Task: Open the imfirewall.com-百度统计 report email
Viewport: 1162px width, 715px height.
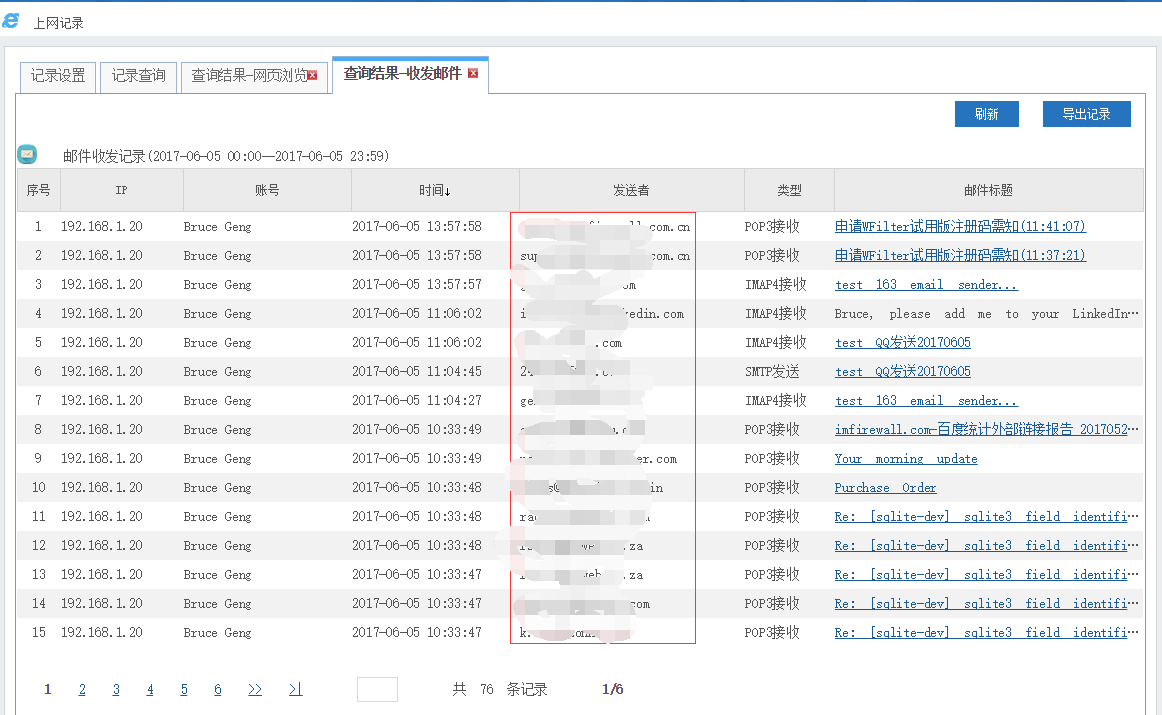Action: pos(980,430)
